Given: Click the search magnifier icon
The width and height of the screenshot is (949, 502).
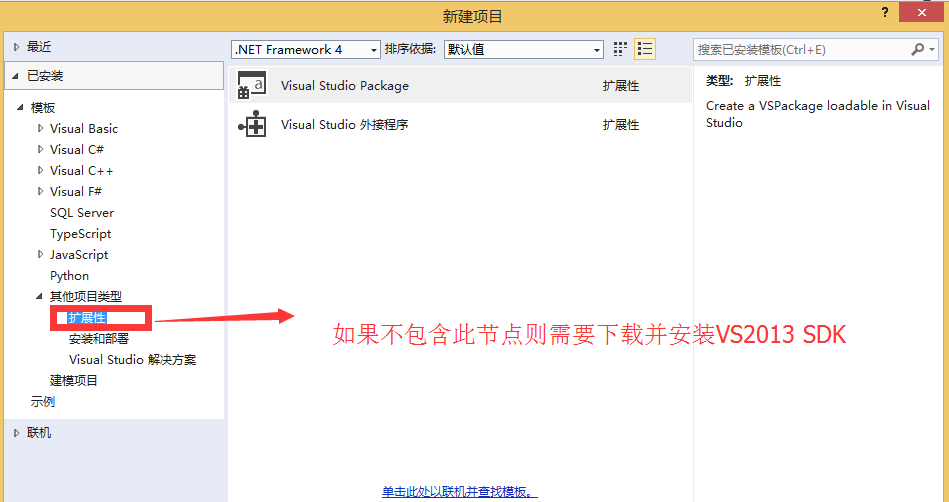Looking at the screenshot, I should (x=918, y=49).
